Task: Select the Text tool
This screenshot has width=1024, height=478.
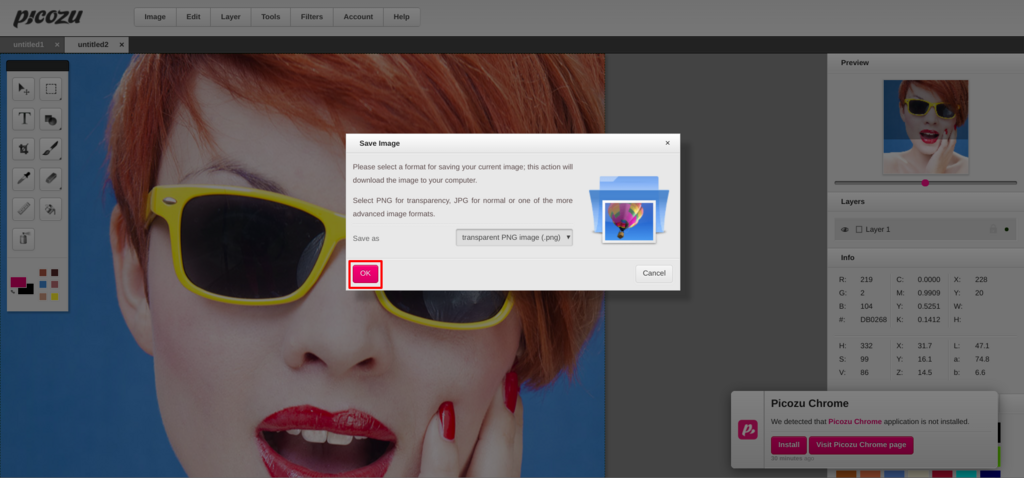Action: pyautogui.click(x=24, y=119)
